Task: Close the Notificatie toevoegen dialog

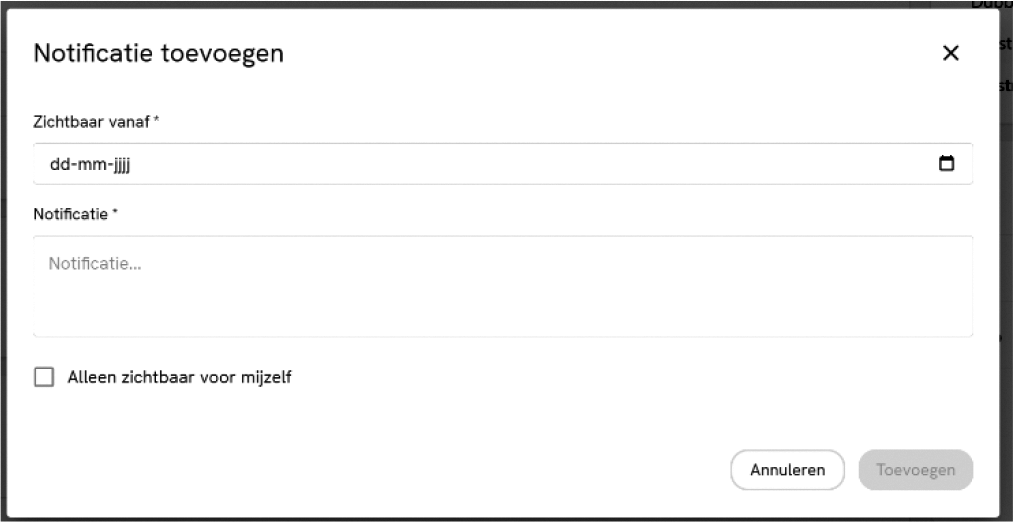Action: [950, 54]
